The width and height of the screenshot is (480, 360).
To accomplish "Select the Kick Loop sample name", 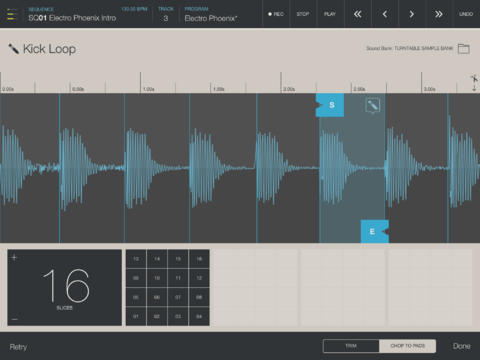I will pos(49,49).
